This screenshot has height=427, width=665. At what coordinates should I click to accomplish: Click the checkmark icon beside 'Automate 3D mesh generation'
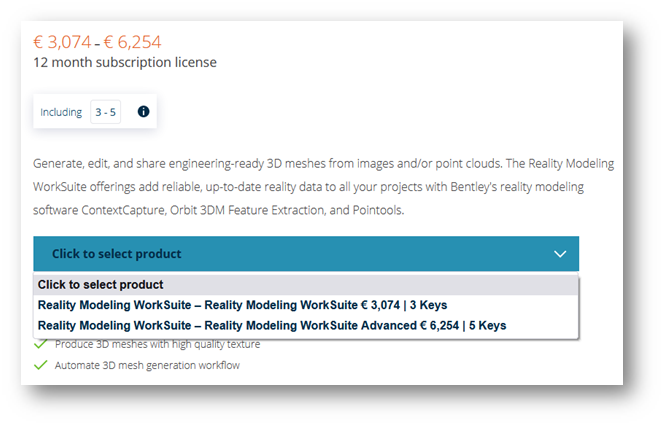pyautogui.click(x=41, y=365)
